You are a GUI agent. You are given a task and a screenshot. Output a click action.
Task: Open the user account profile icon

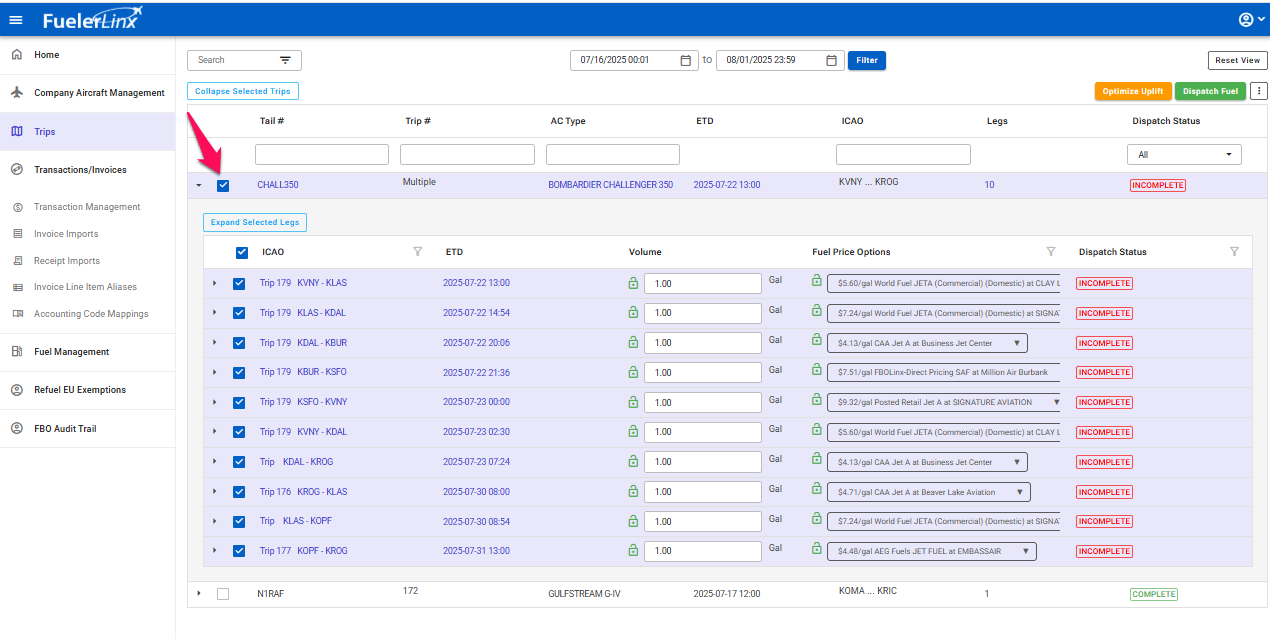pos(1246,20)
